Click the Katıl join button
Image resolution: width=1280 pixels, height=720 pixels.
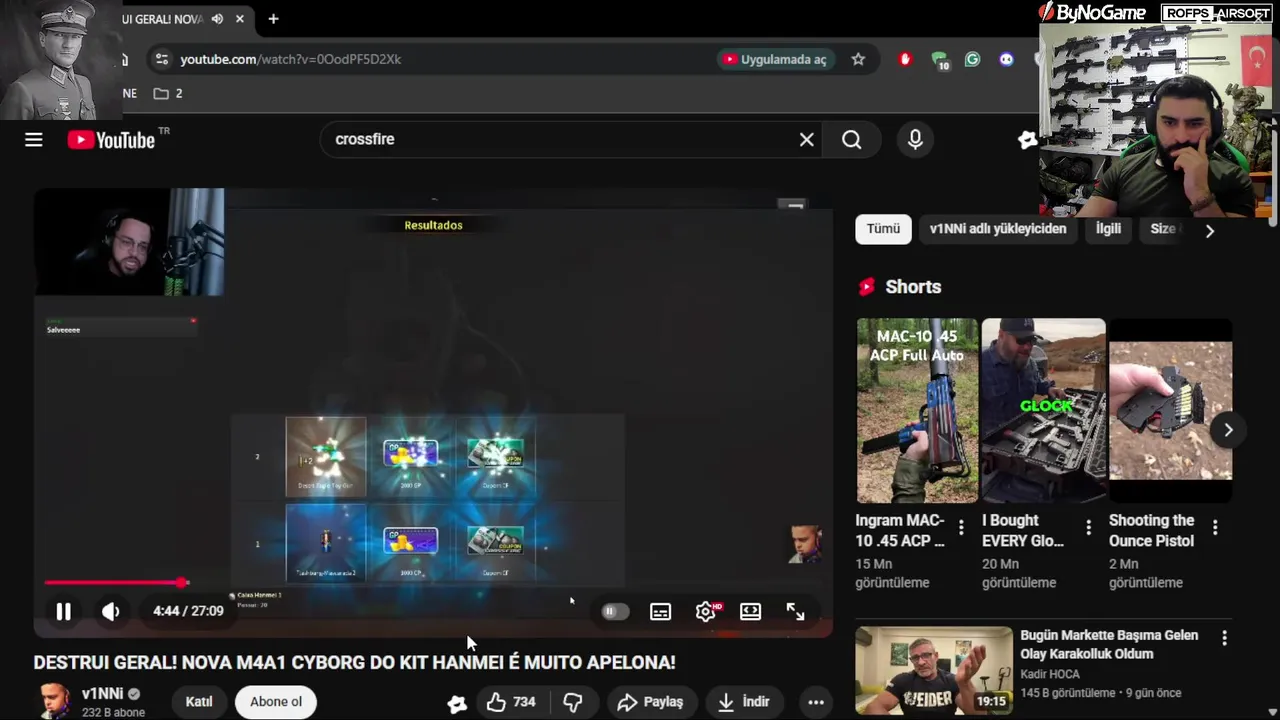click(199, 702)
